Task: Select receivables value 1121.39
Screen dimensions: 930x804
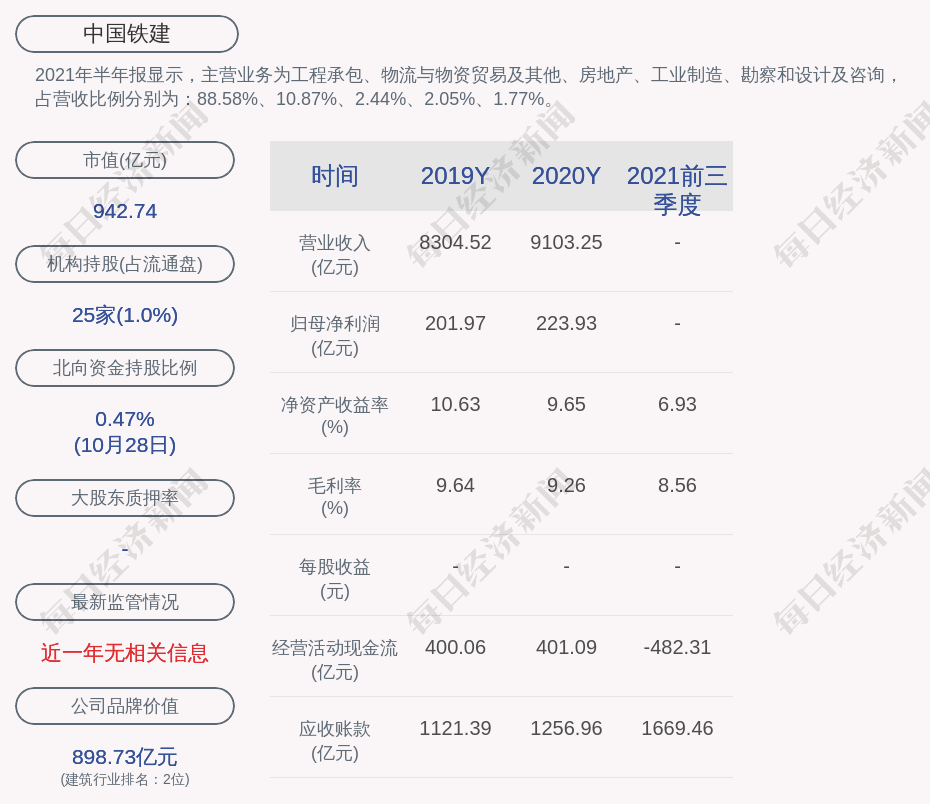Action: [456, 728]
